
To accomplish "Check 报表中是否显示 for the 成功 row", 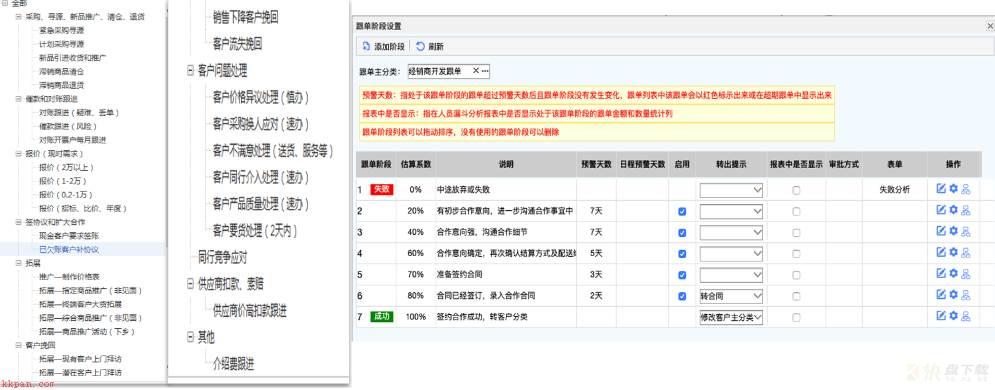I will tap(796, 317).
